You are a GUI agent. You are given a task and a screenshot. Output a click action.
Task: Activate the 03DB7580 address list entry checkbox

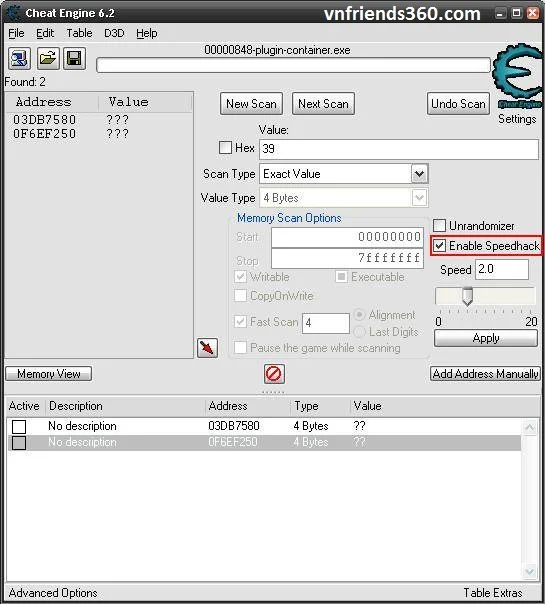(x=19, y=426)
